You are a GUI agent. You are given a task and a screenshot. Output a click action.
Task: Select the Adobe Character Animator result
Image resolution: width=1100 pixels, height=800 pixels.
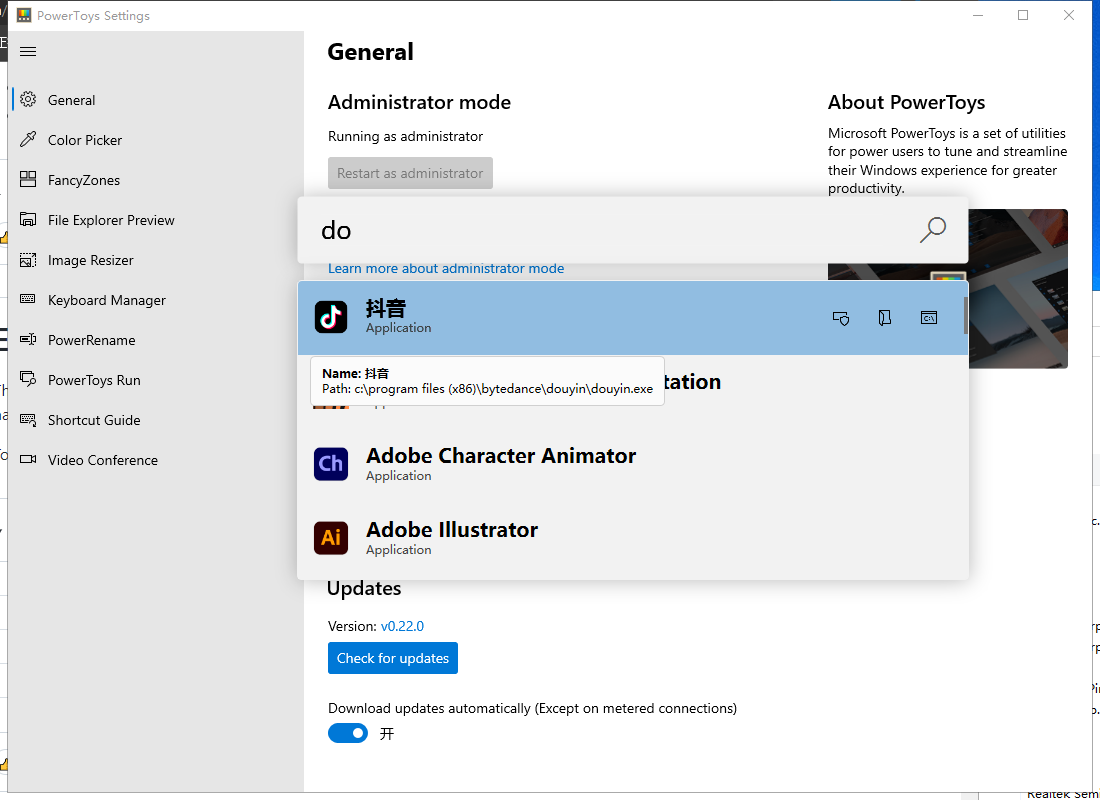633,463
